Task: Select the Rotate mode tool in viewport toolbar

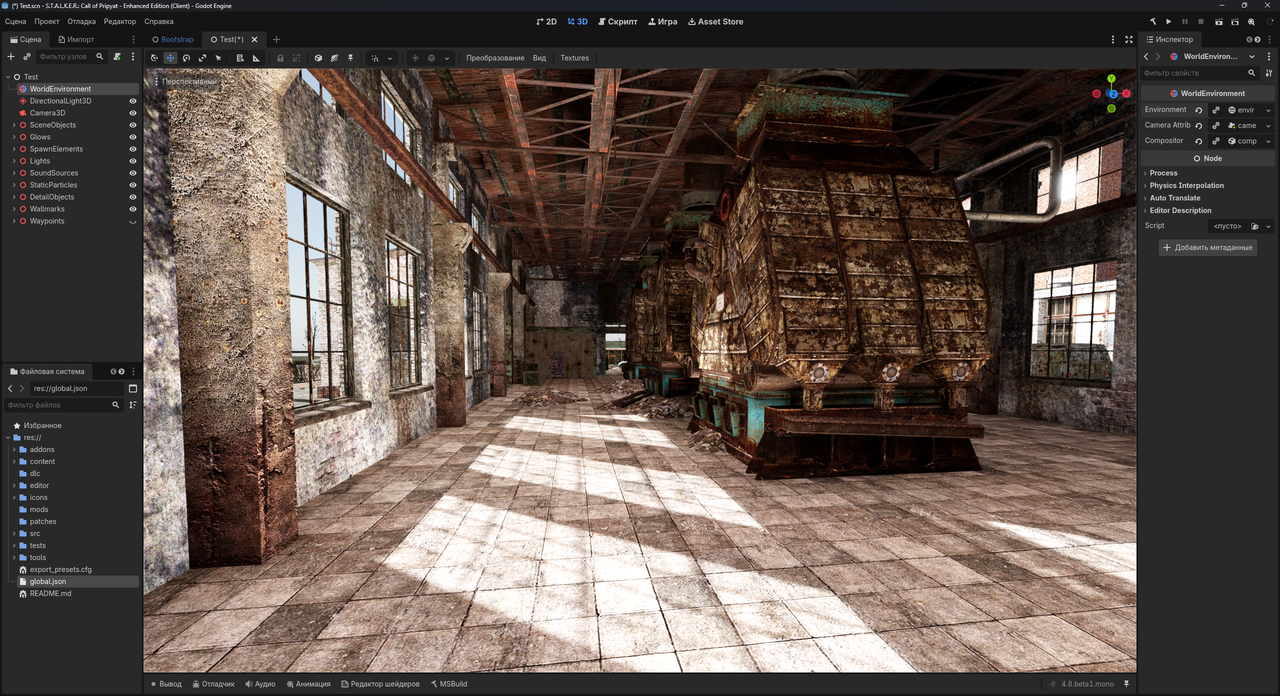Action: (186, 58)
